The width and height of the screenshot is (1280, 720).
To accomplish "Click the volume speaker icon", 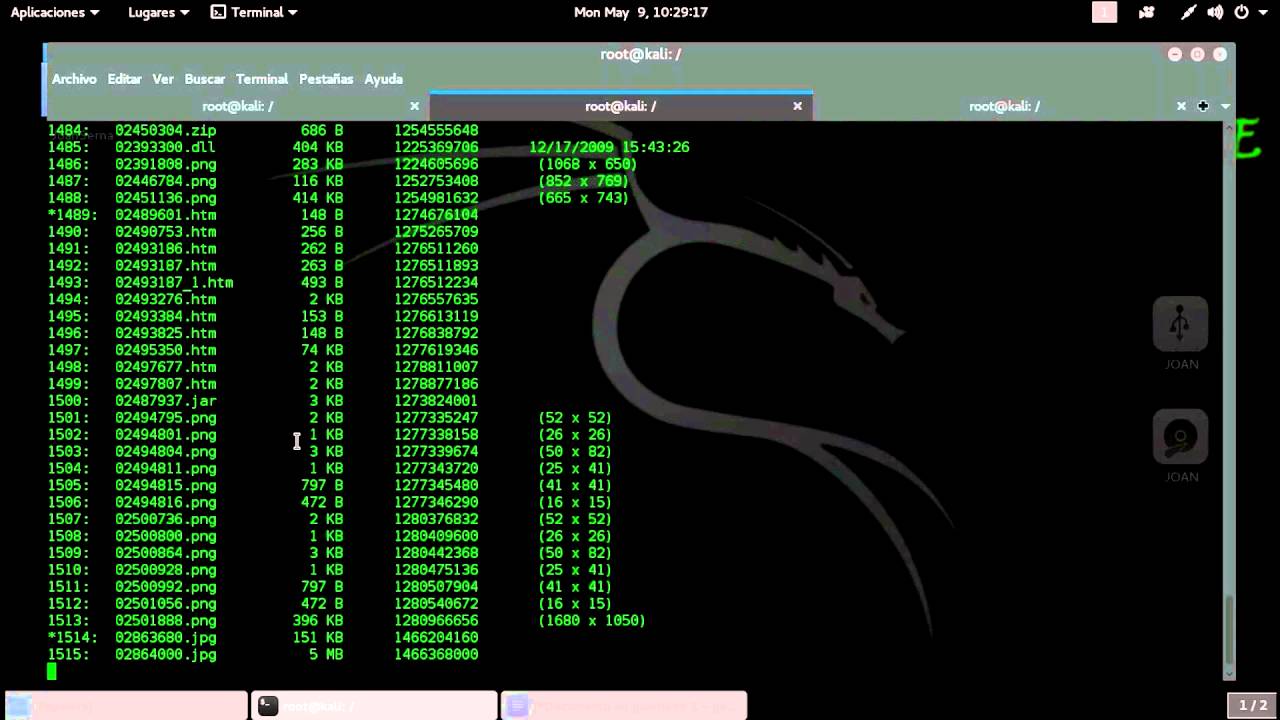I will (1215, 13).
